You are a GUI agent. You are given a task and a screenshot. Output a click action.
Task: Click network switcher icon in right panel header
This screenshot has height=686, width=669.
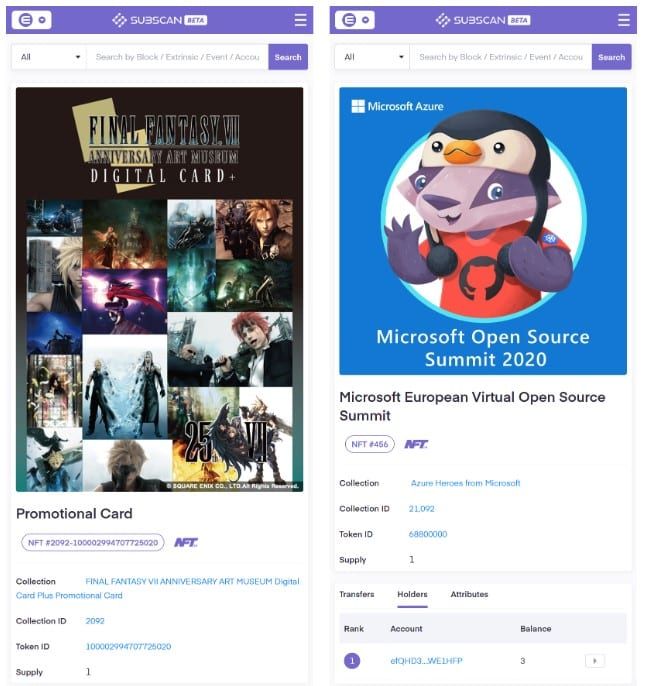355,20
